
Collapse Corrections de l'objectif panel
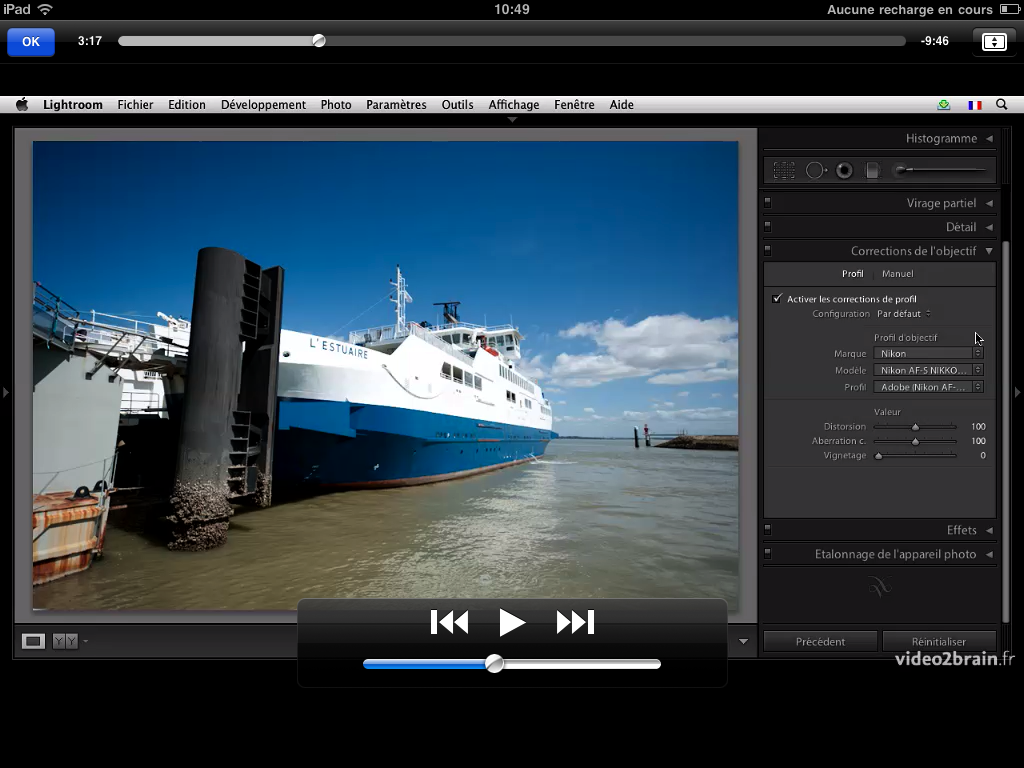(989, 251)
